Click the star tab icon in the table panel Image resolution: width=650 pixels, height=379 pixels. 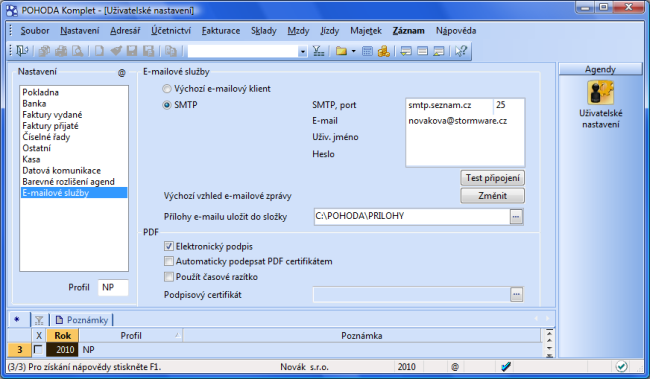(17, 319)
